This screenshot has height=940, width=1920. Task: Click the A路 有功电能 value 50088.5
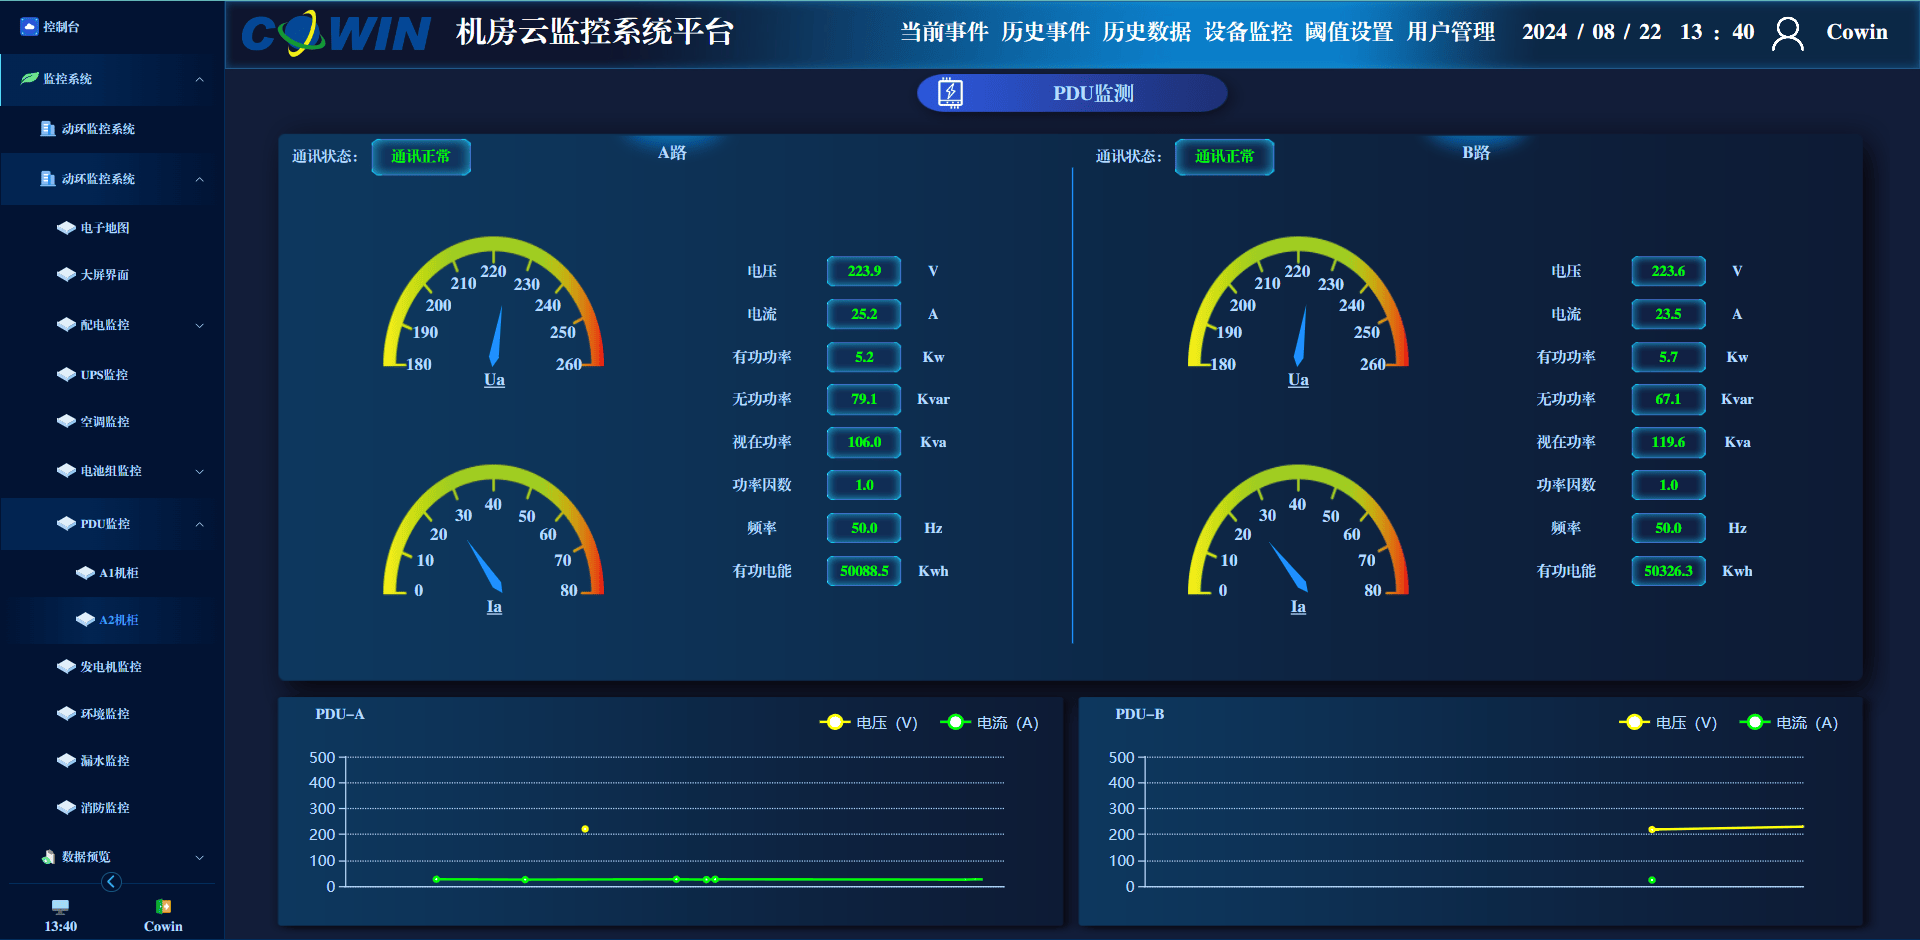864,571
